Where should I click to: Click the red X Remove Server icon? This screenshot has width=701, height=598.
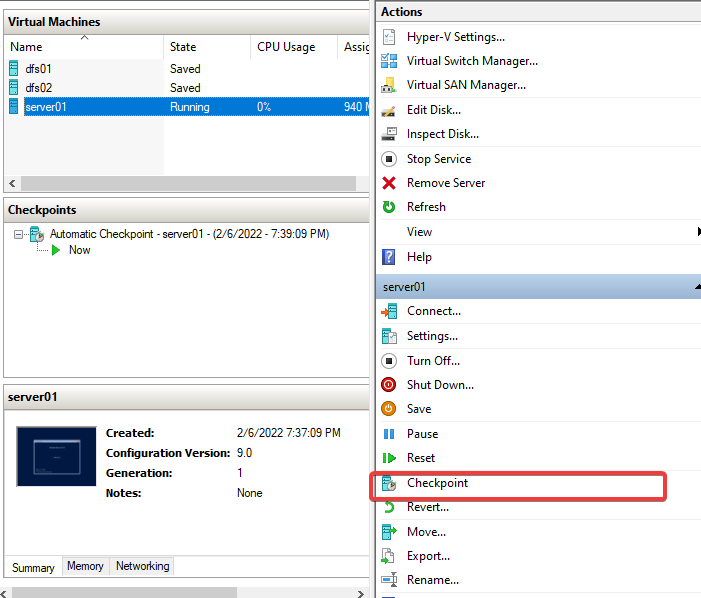click(x=389, y=183)
